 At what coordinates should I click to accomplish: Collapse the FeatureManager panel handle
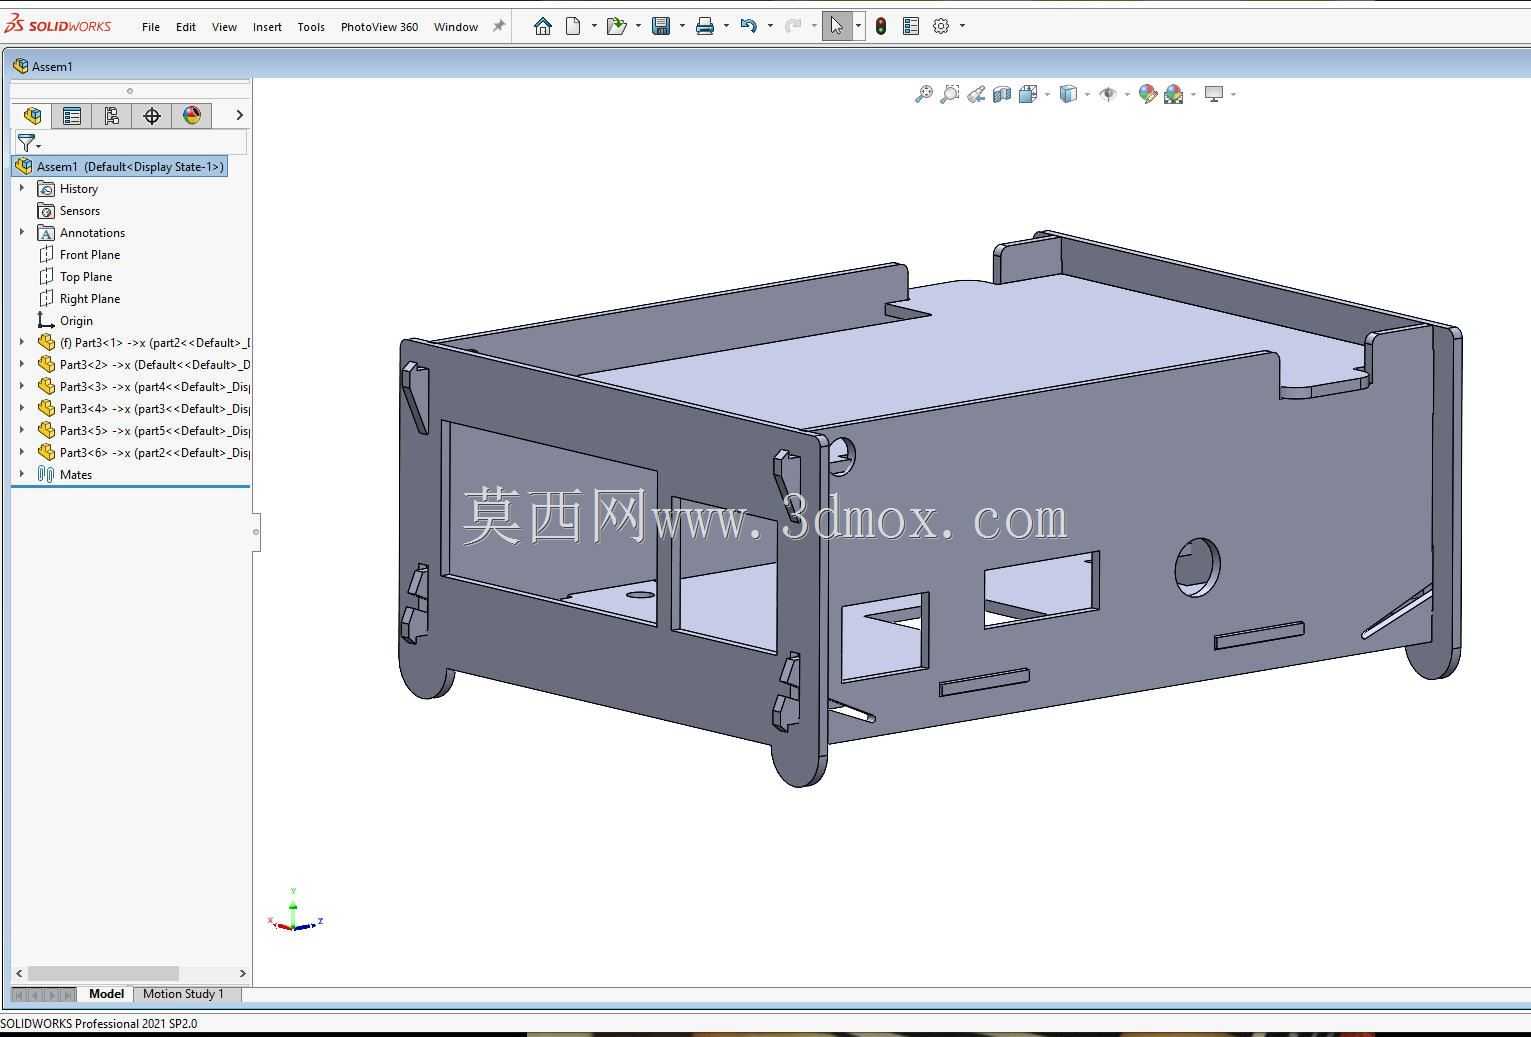pos(256,532)
